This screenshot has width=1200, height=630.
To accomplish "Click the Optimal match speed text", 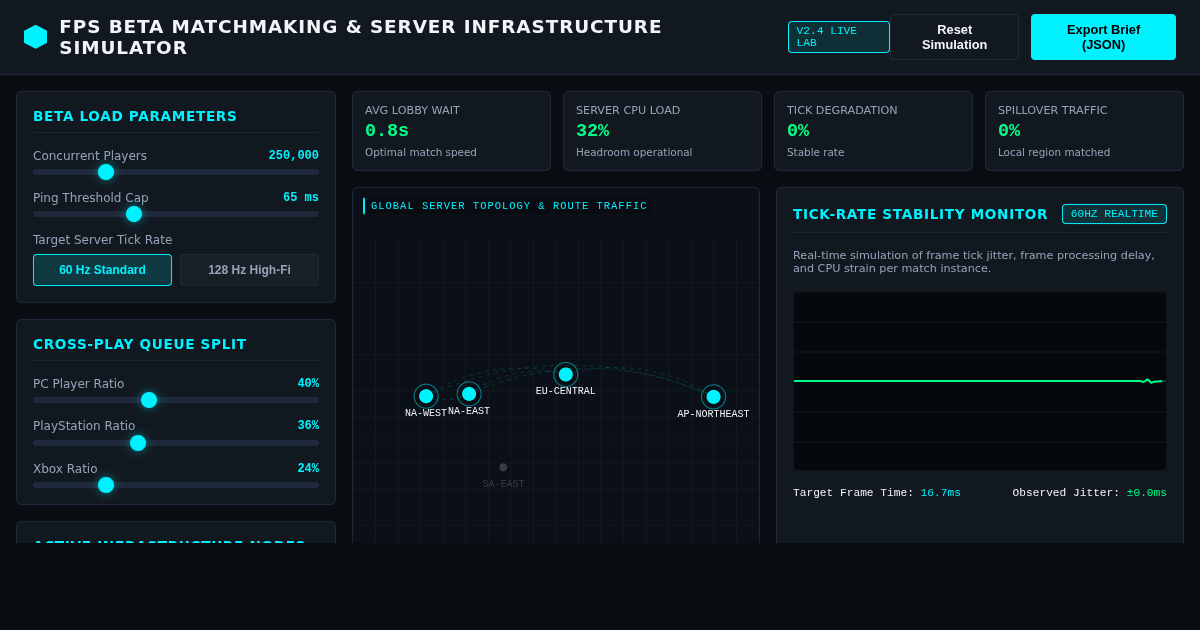I will coord(421,153).
